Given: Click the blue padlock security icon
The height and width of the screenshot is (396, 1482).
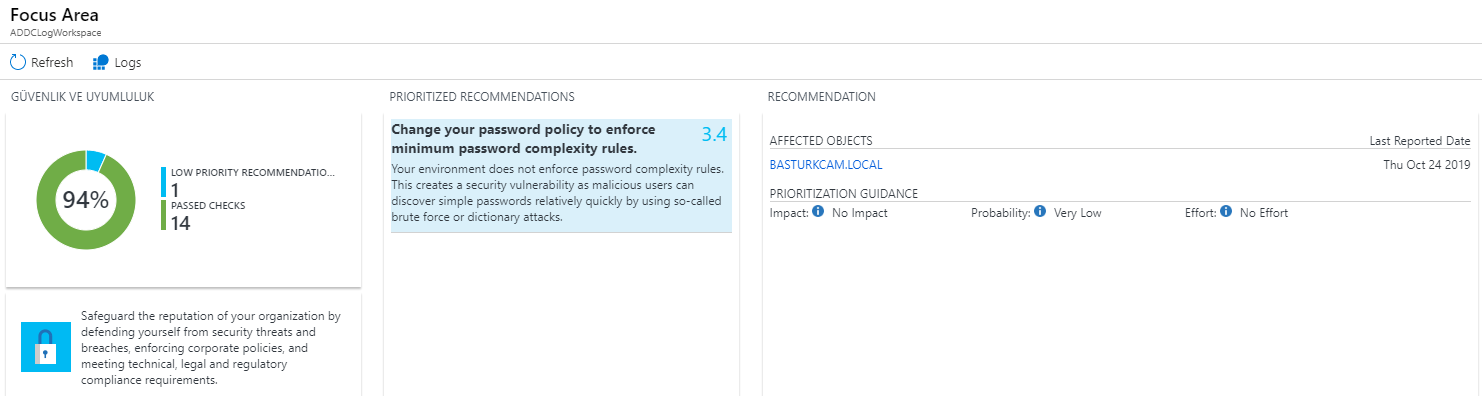Looking at the screenshot, I should [46, 347].
